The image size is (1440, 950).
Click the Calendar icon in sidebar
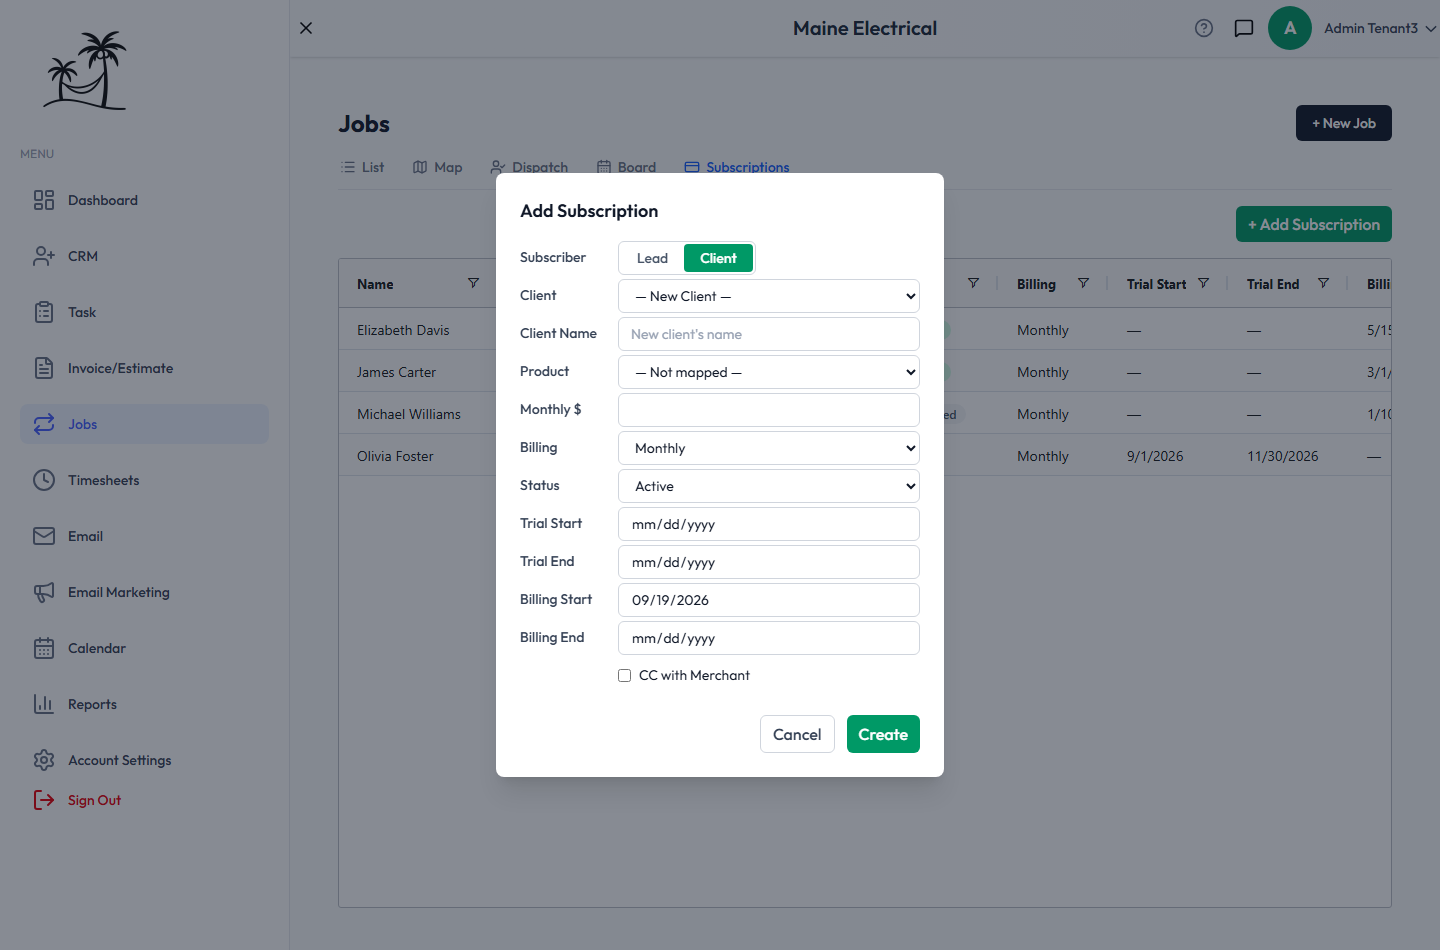point(44,648)
